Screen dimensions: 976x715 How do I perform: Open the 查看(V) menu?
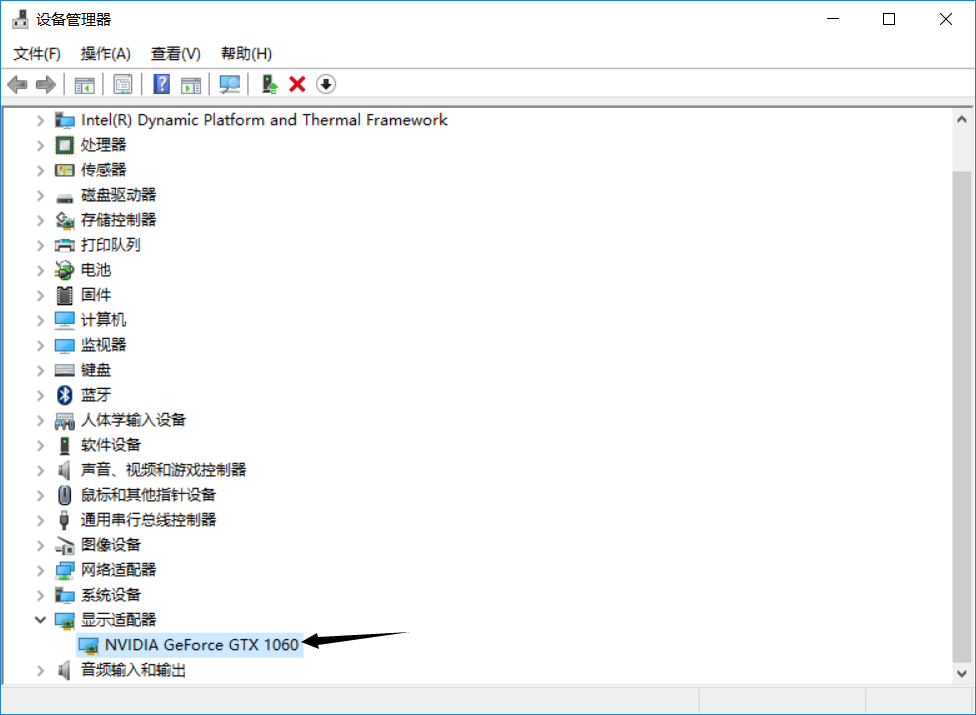[x=175, y=53]
